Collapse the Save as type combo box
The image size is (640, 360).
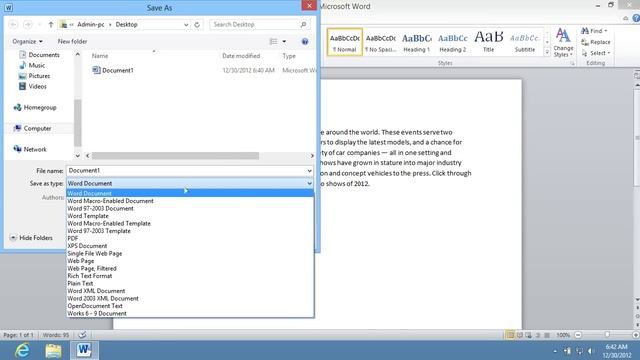(x=309, y=184)
